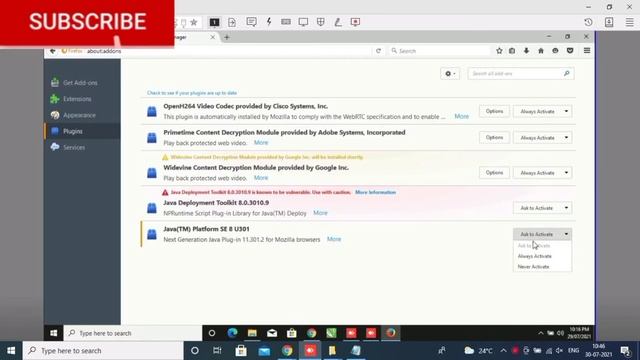640x360 pixels.
Task: Open the Firefox icon in the recorded taskbar
Action: pos(391,333)
